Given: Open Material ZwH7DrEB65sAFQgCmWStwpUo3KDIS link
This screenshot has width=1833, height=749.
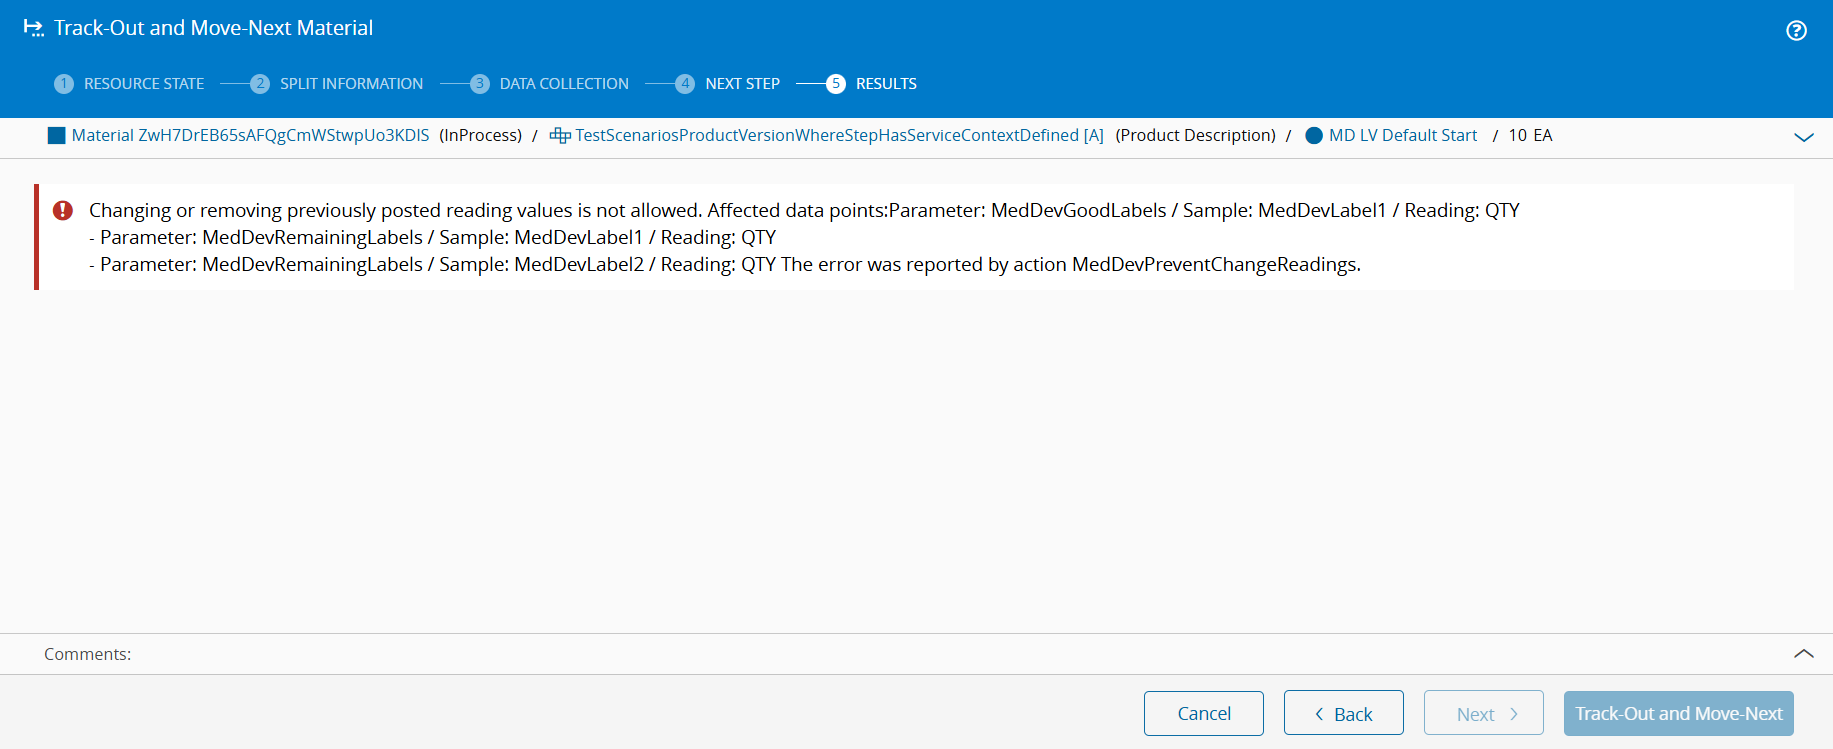Looking at the screenshot, I should click(250, 136).
